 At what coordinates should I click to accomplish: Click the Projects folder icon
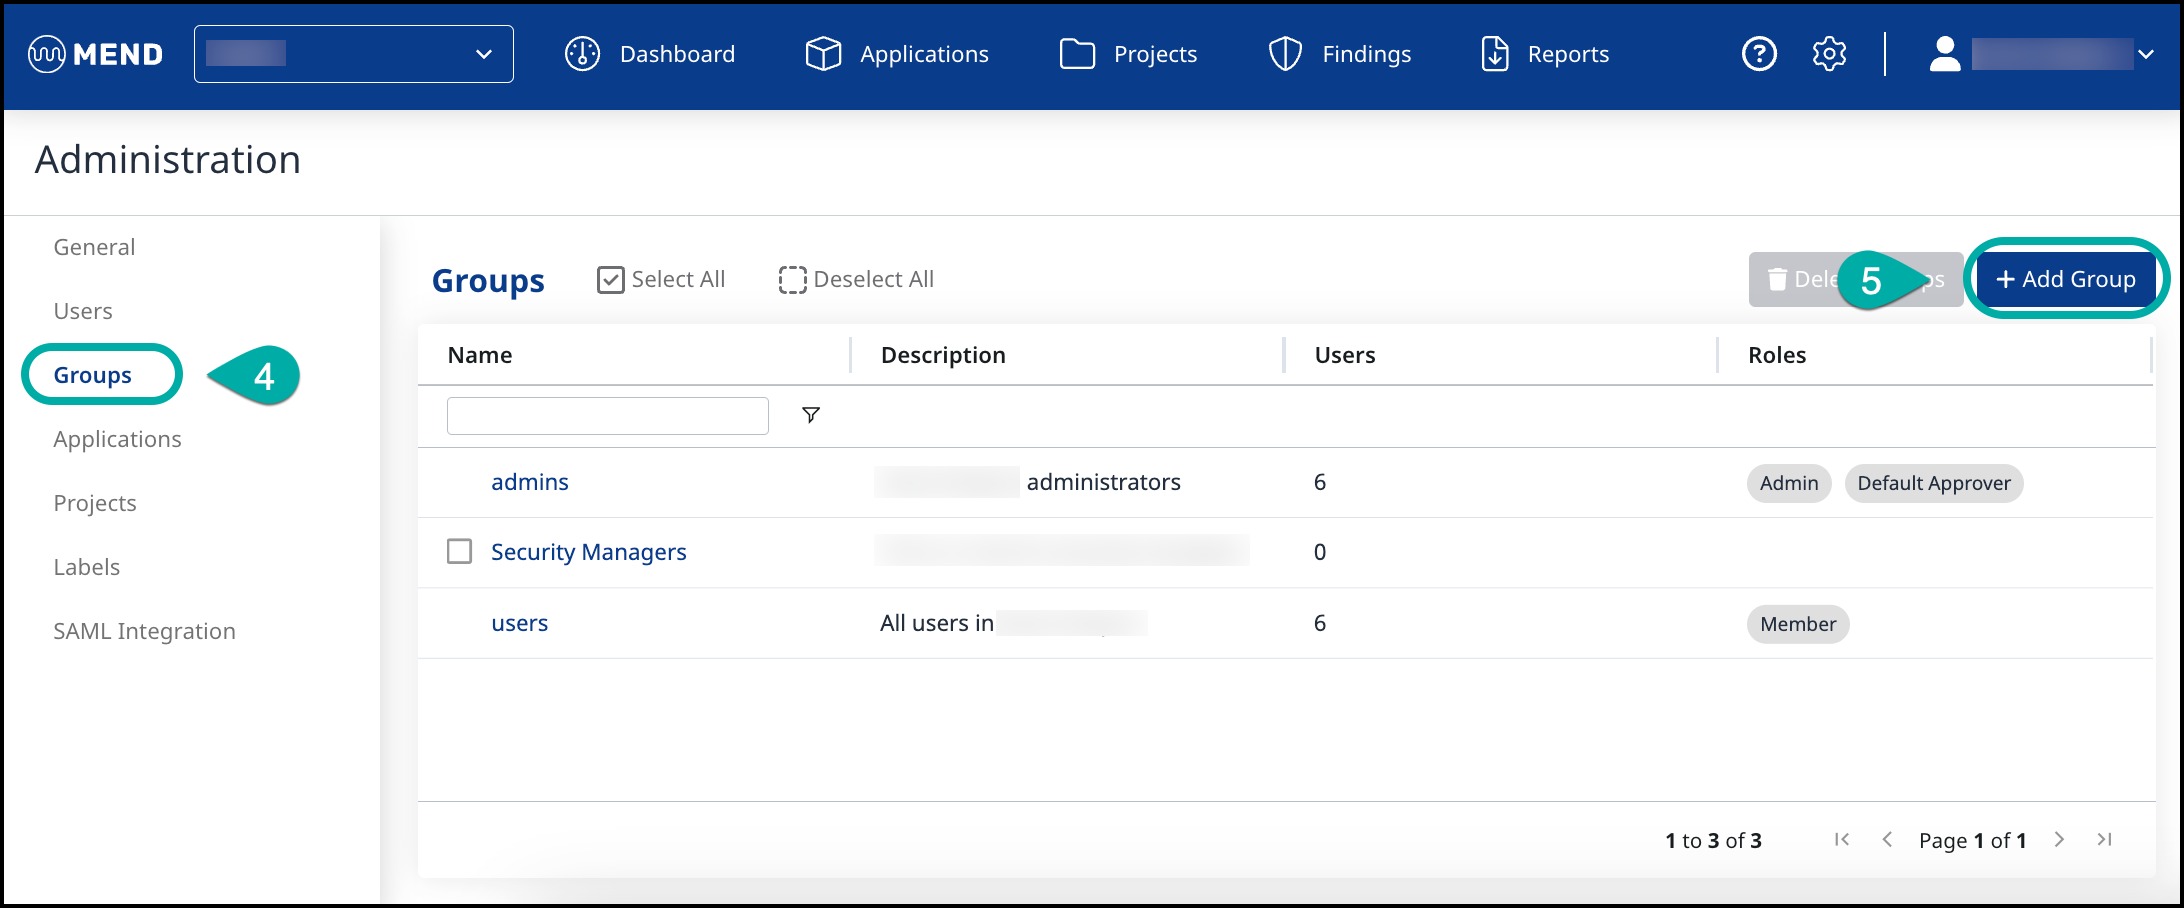point(1077,54)
